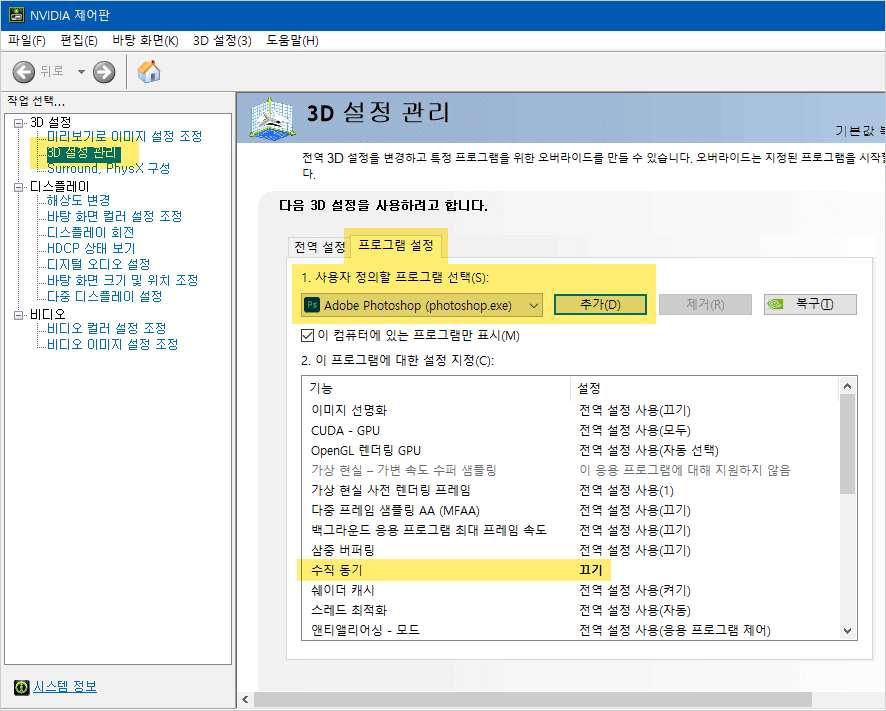The height and width of the screenshot is (711, 886).
Task: Select 백그라운드 응용 프로그램 최대 프레임 속도 row
Action: click(x=571, y=530)
